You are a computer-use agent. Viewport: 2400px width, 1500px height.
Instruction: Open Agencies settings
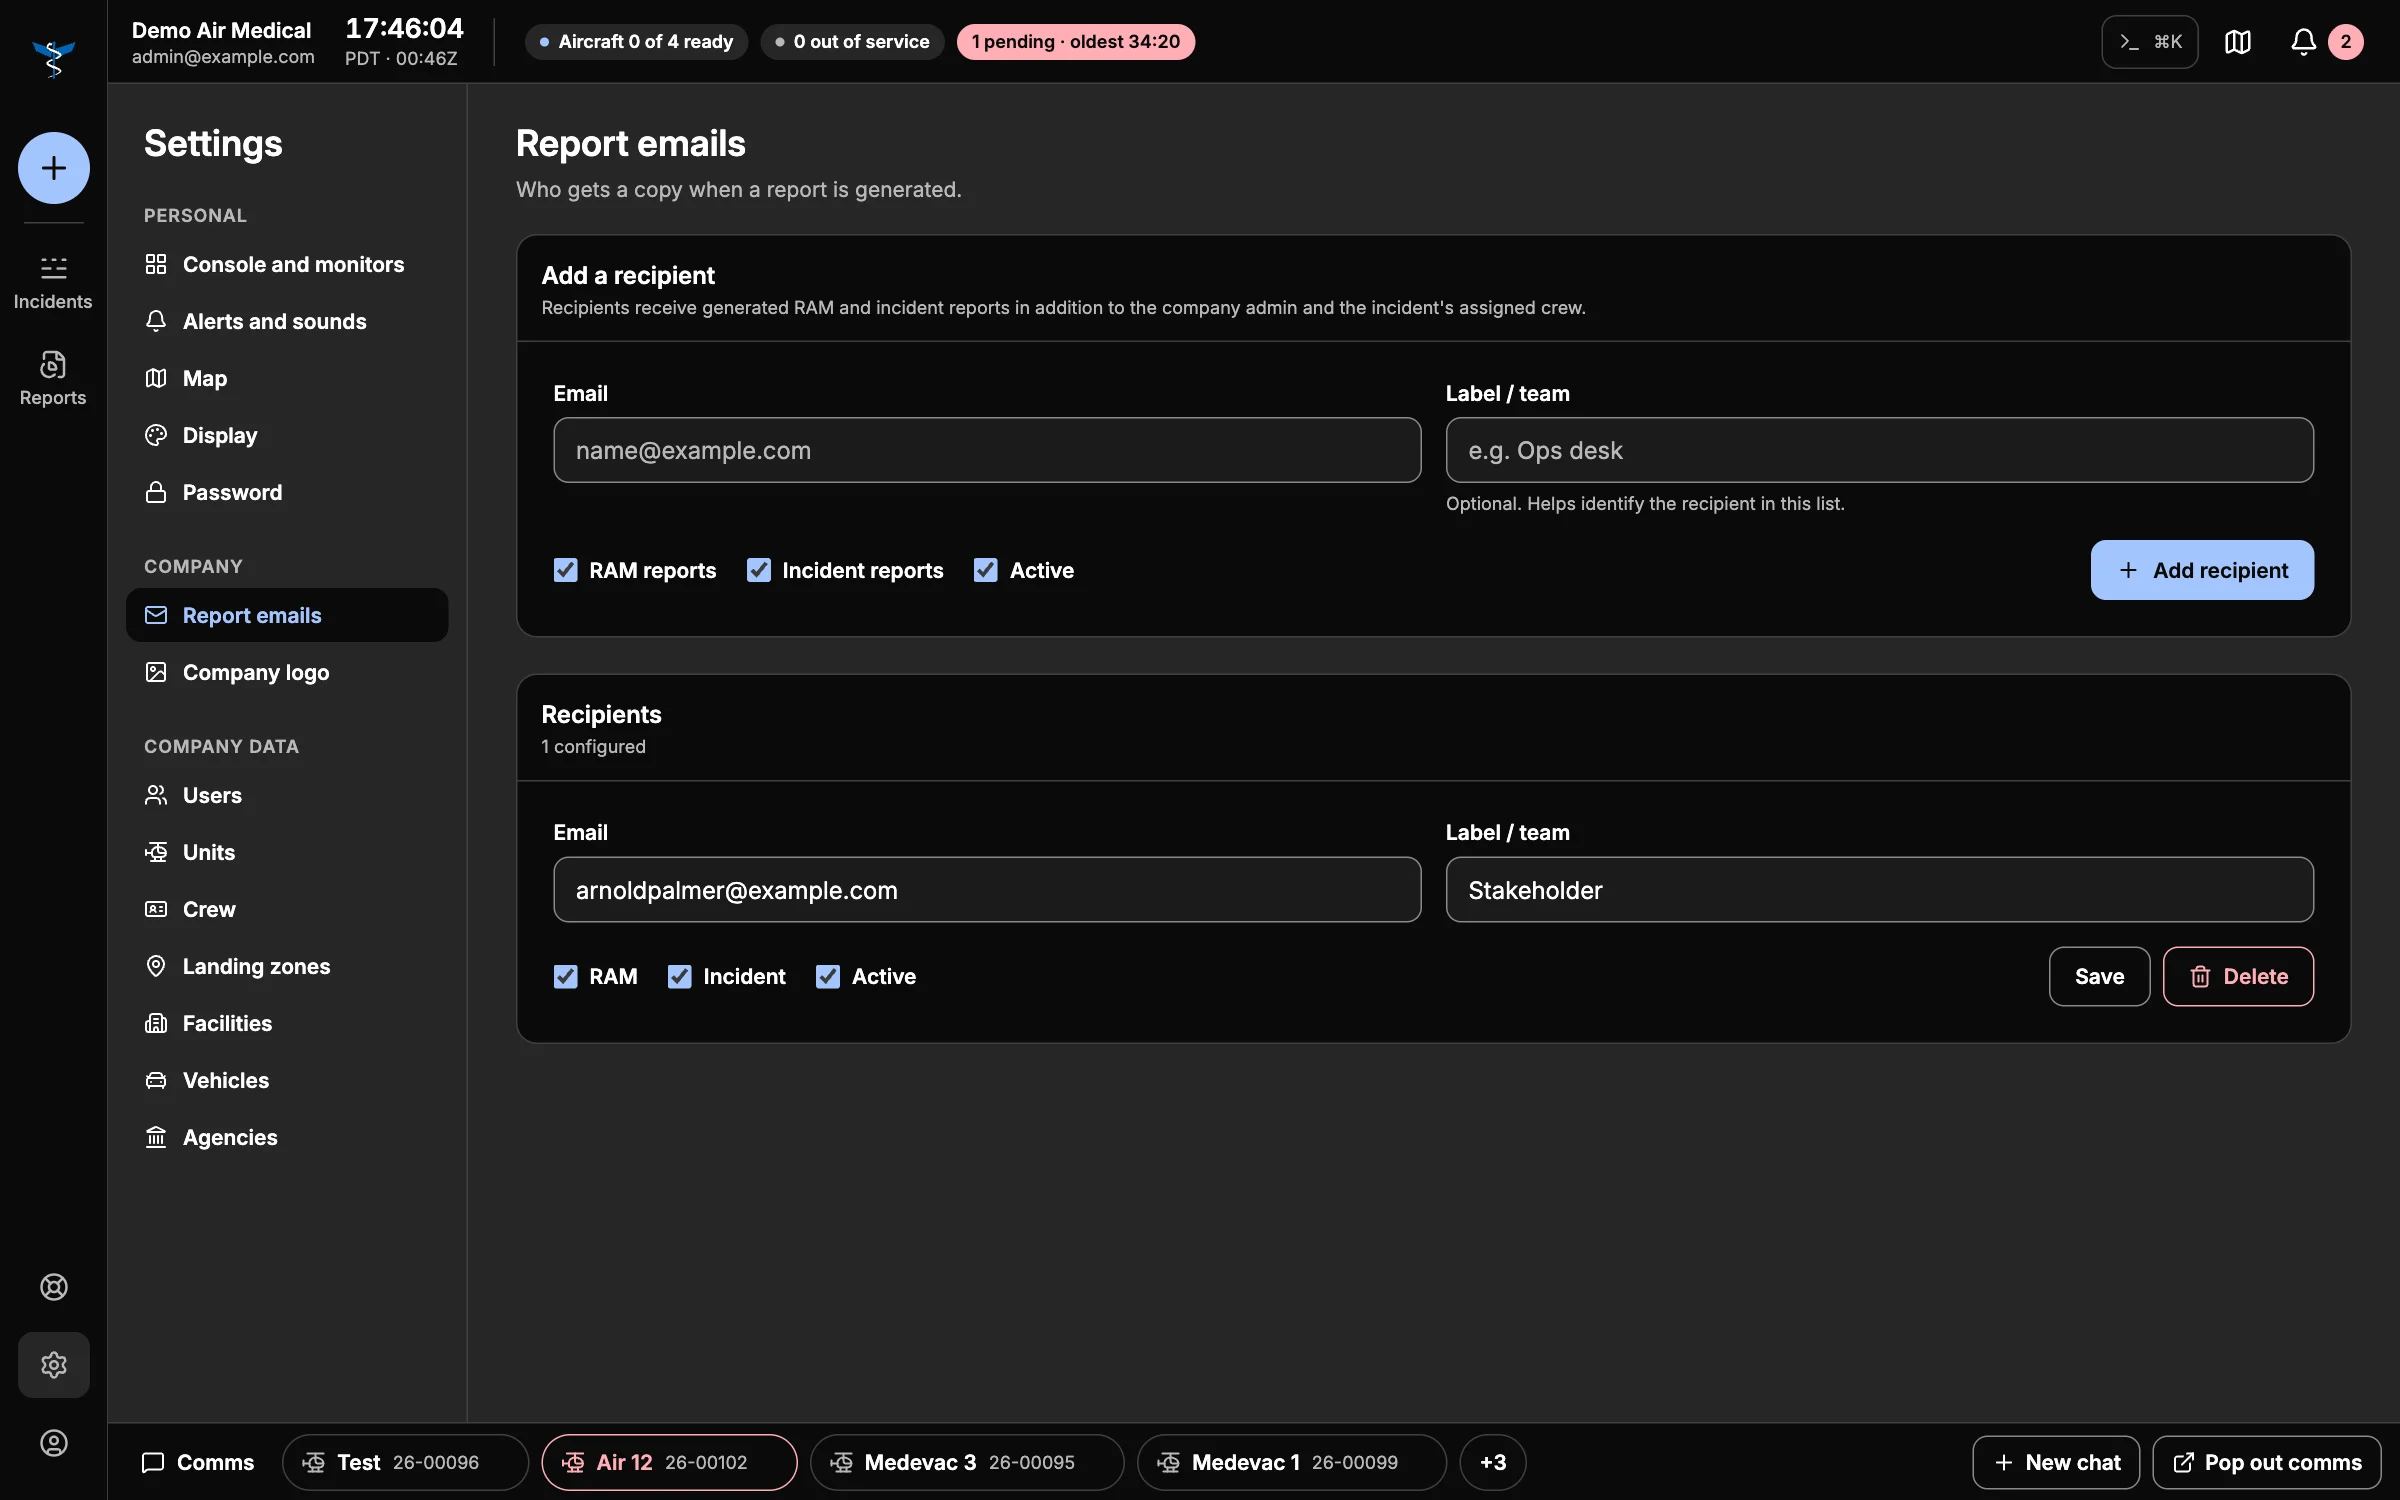(x=287, y=1137)
